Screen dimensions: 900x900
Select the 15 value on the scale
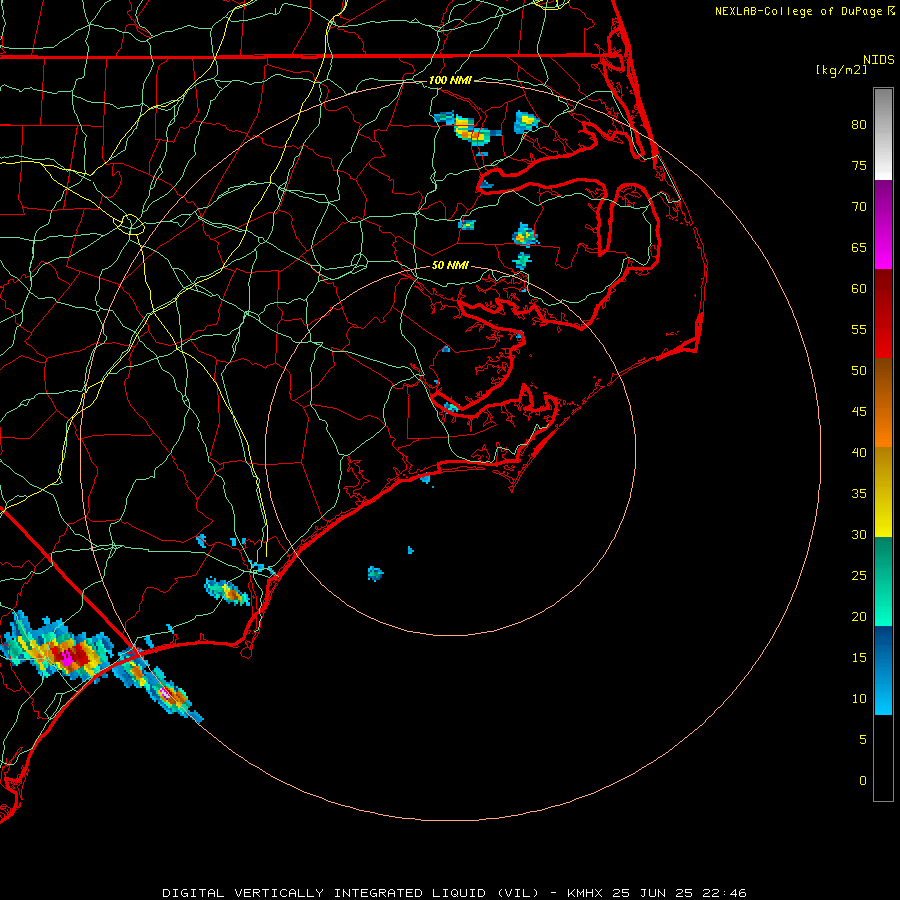coord(859,657)
